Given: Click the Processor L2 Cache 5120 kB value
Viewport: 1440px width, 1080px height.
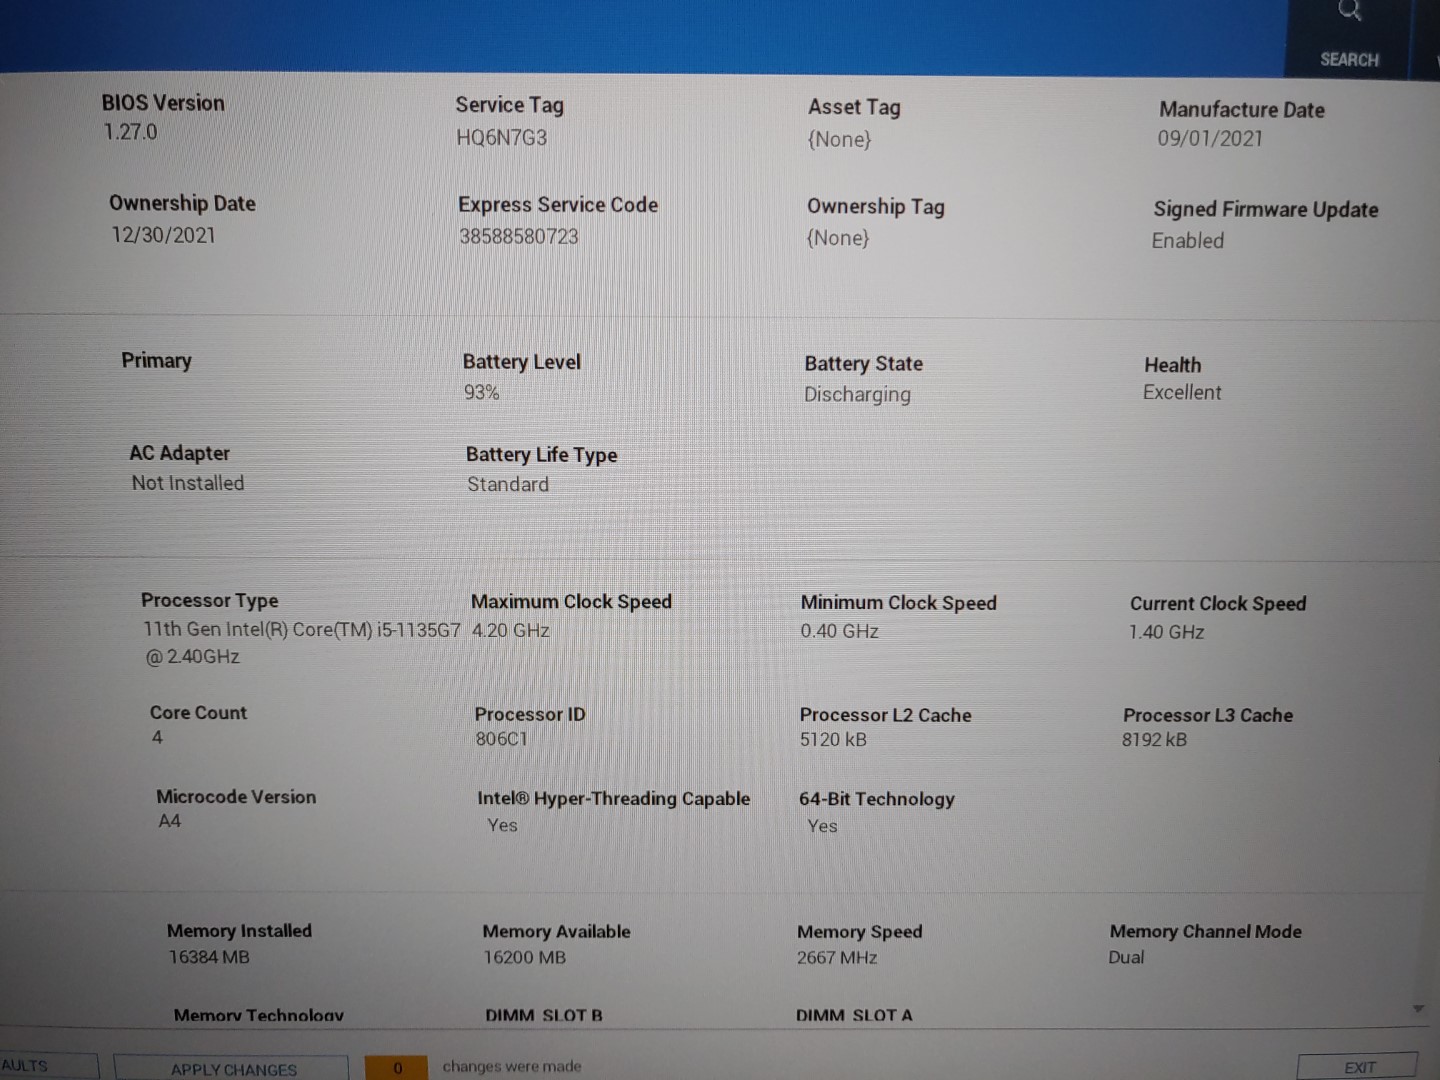Looking at the screenshot, I should [833, 740].
